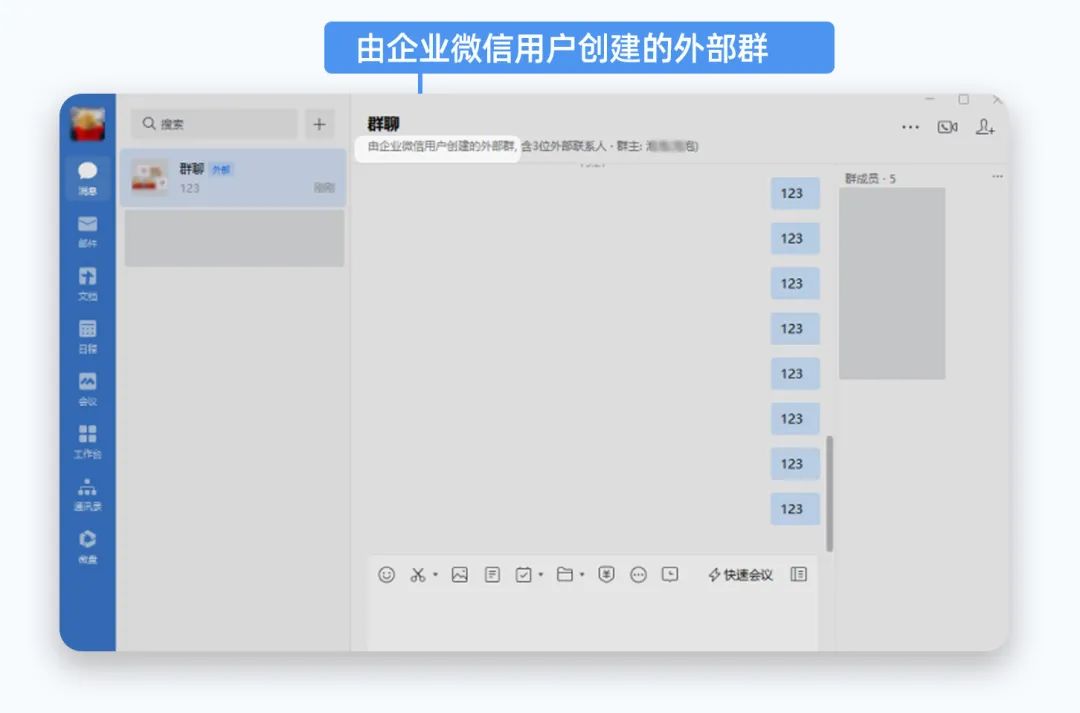Screen dimensions: 1080x713
Task: Open the Contacts (通讯录) sidebar icon
Action: tap(87, 494)
